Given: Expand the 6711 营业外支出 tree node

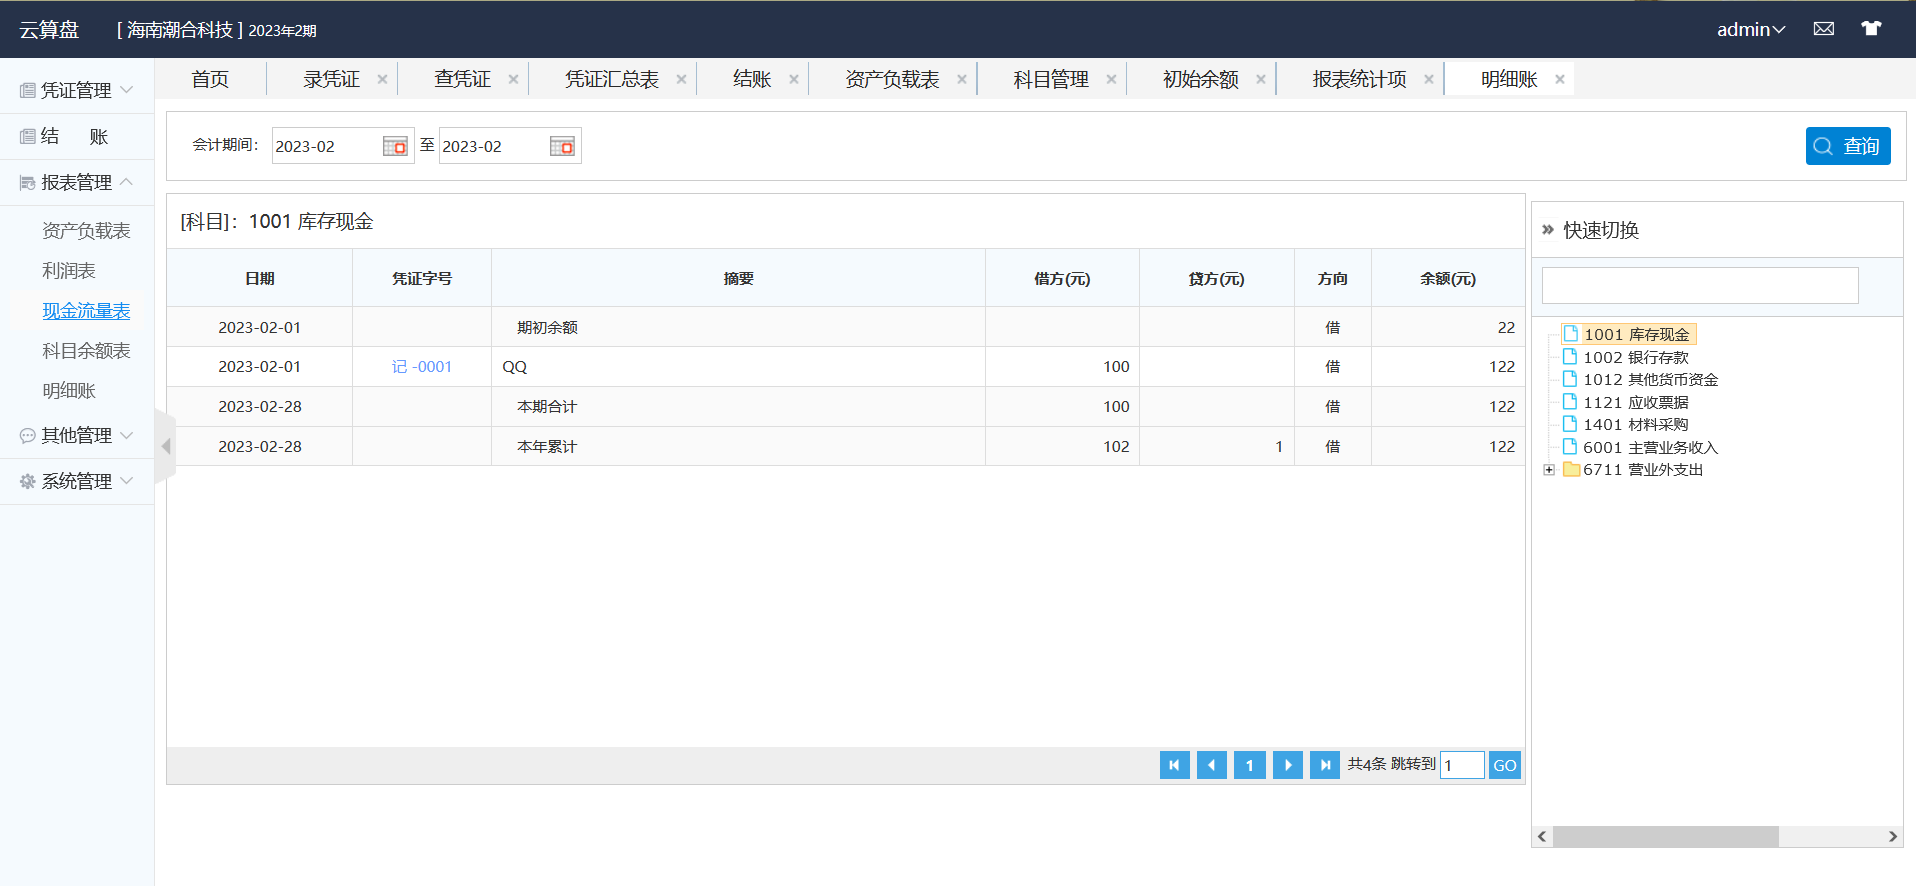Looking at the screenshot, I should point(1549,470).
